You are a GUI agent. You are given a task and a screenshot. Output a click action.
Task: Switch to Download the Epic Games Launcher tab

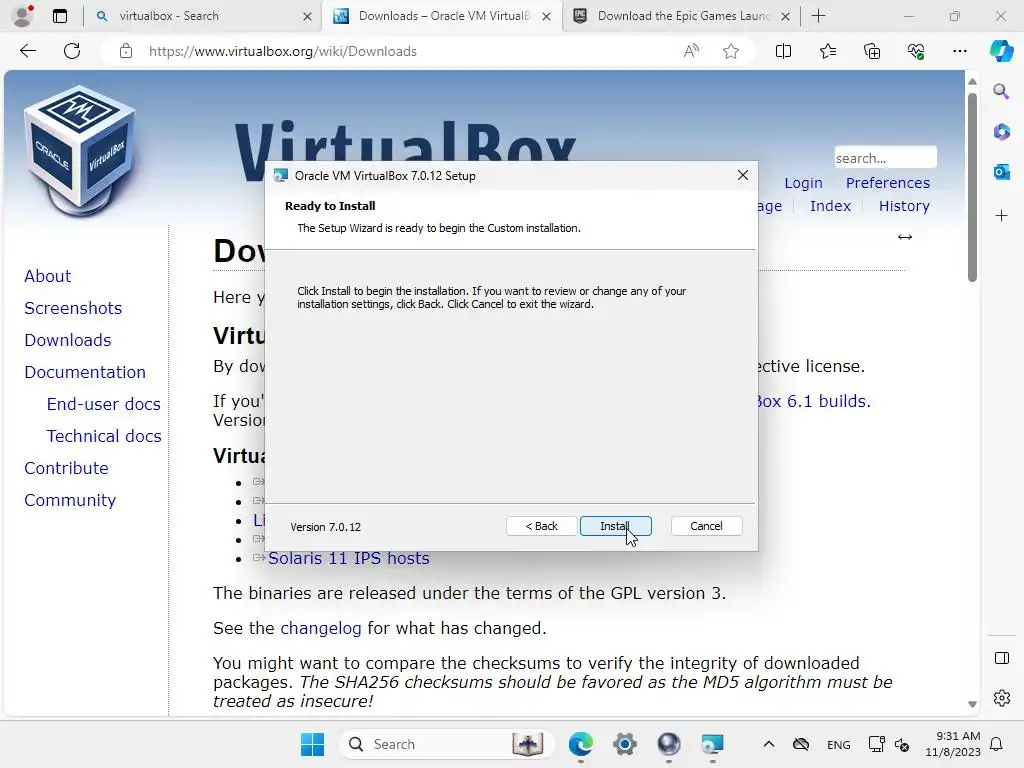point(683,16)
